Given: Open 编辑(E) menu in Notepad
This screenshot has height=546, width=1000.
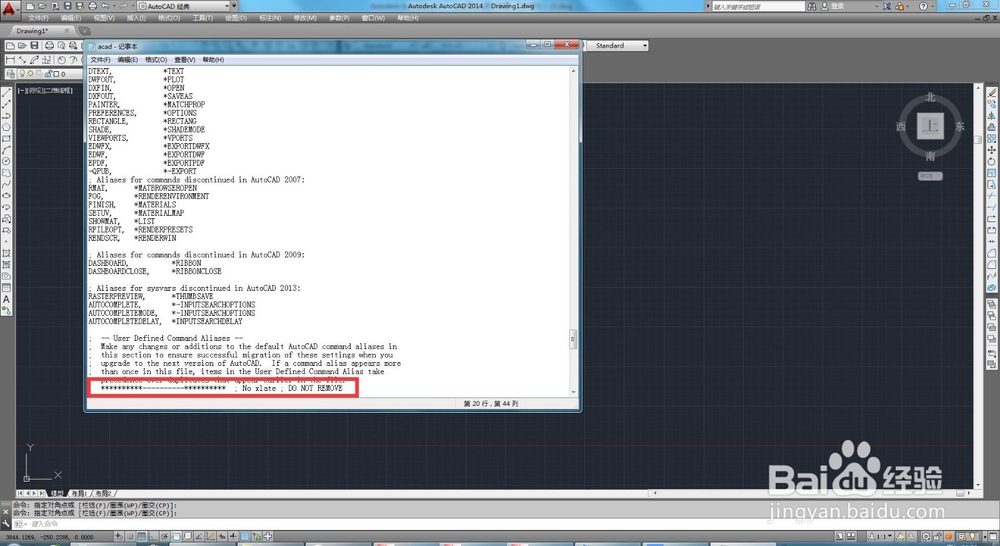Looking at the screenshot, I should coord(128,59).
